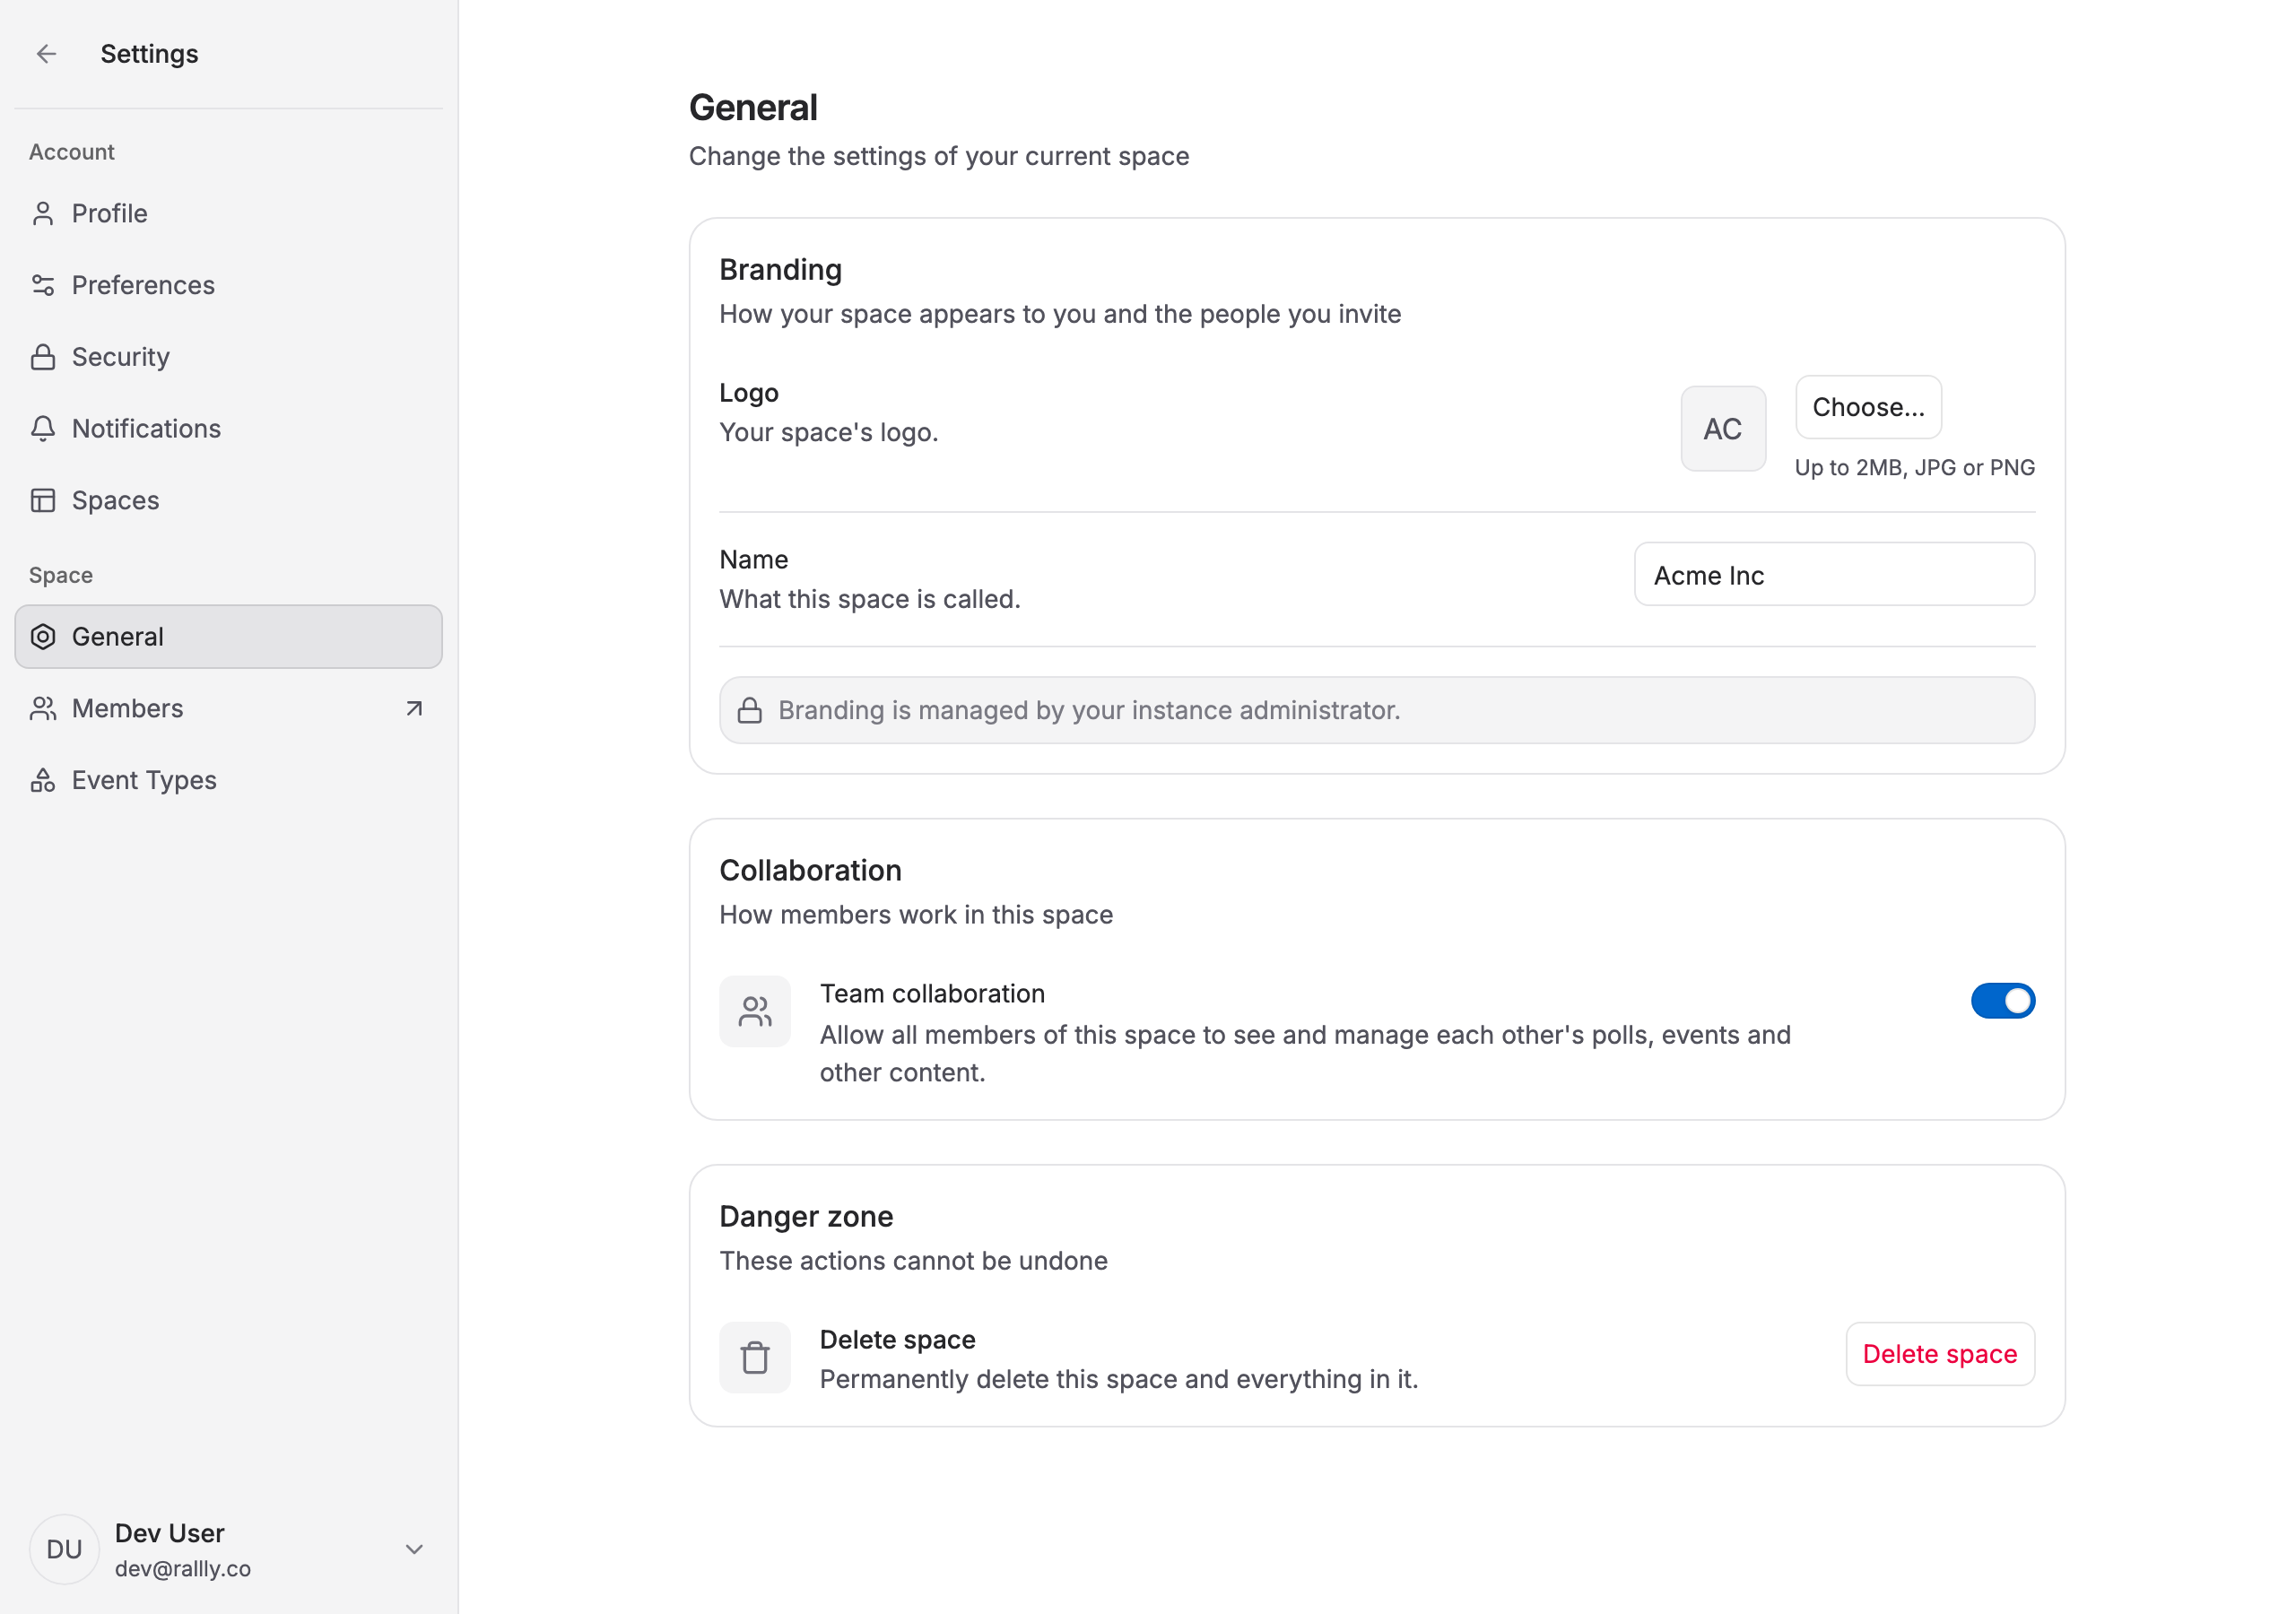Go to Security settings
The width and height of the screenshot is (2296, 1614).
pyautogui.click(x=228, y=357)
